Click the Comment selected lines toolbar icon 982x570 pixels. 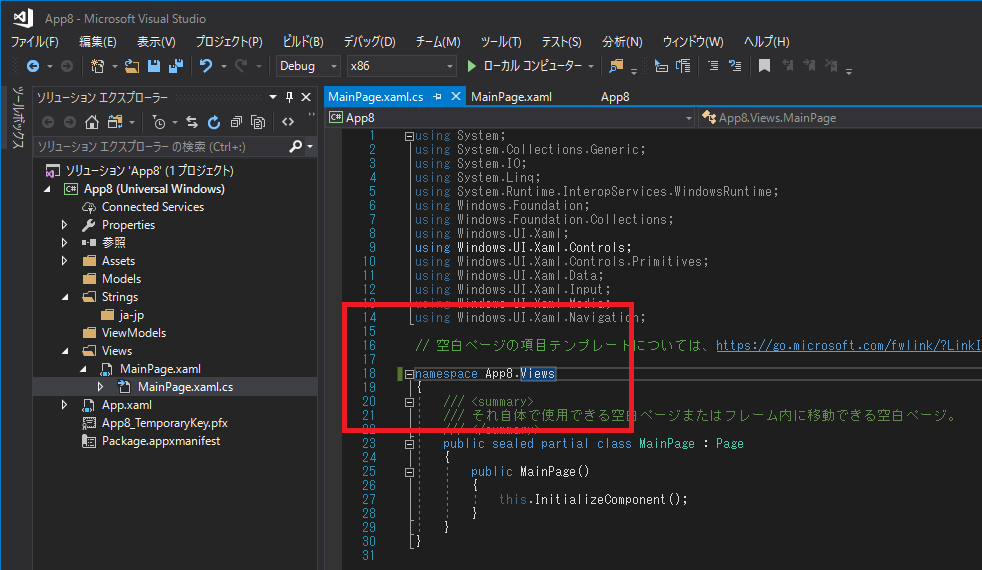coord(661,66)
